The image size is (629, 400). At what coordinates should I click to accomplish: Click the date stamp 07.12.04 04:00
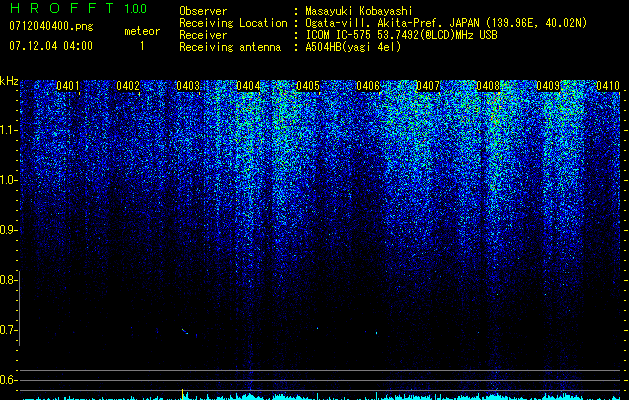51,46
